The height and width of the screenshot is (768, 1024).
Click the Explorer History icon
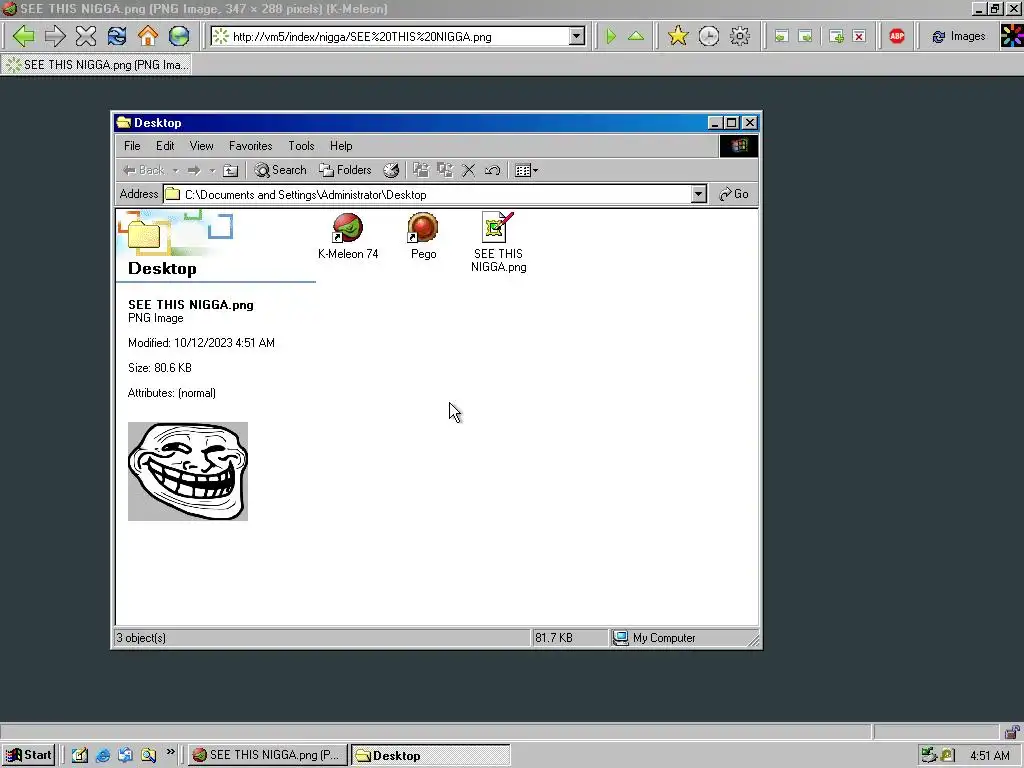[x=391, y=170]
